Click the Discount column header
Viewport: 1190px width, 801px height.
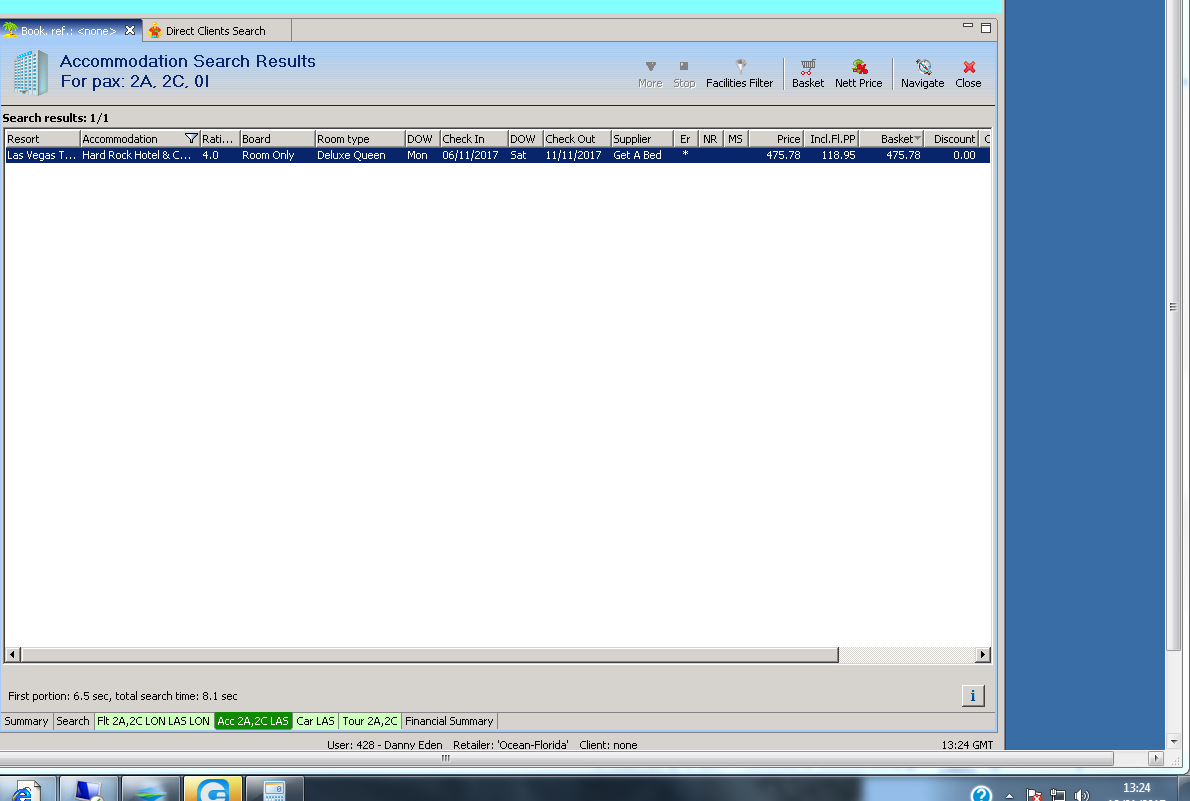click(x=952, y=139)
